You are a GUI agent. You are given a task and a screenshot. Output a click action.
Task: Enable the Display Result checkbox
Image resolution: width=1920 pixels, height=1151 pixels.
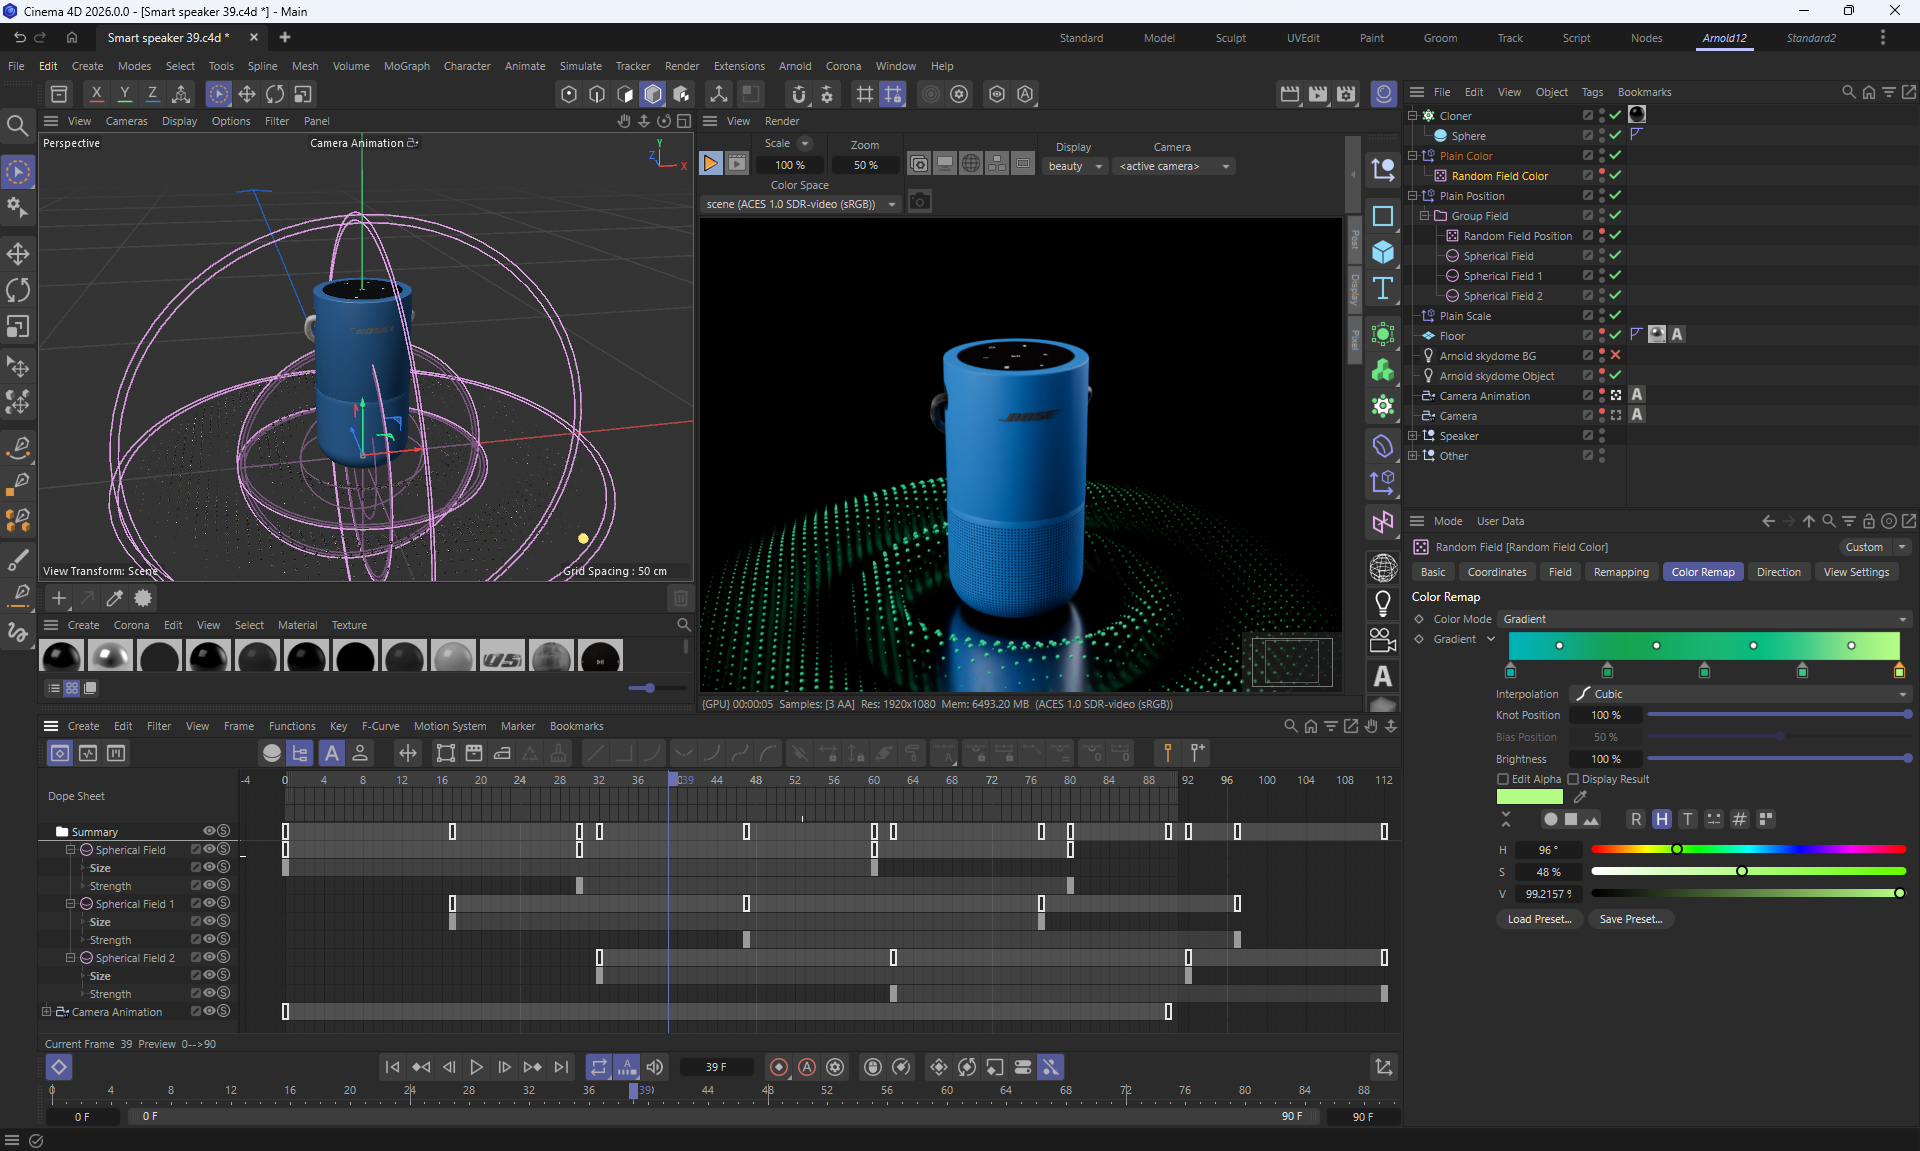(x=1573, y=779)
